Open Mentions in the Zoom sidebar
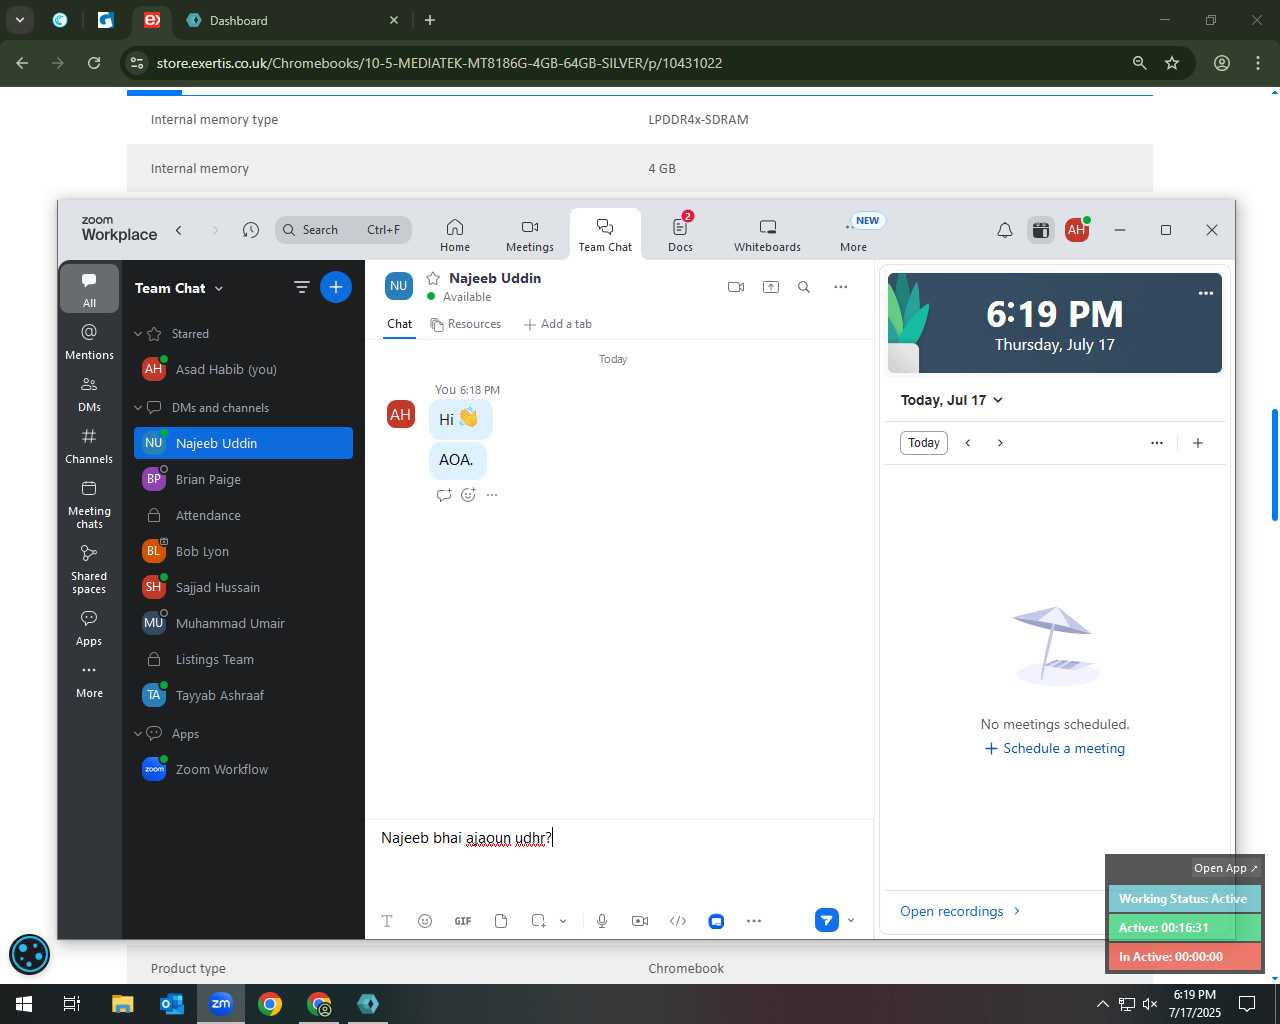This screenshot has height=1024, width=1280. click(x=89, y=341)
